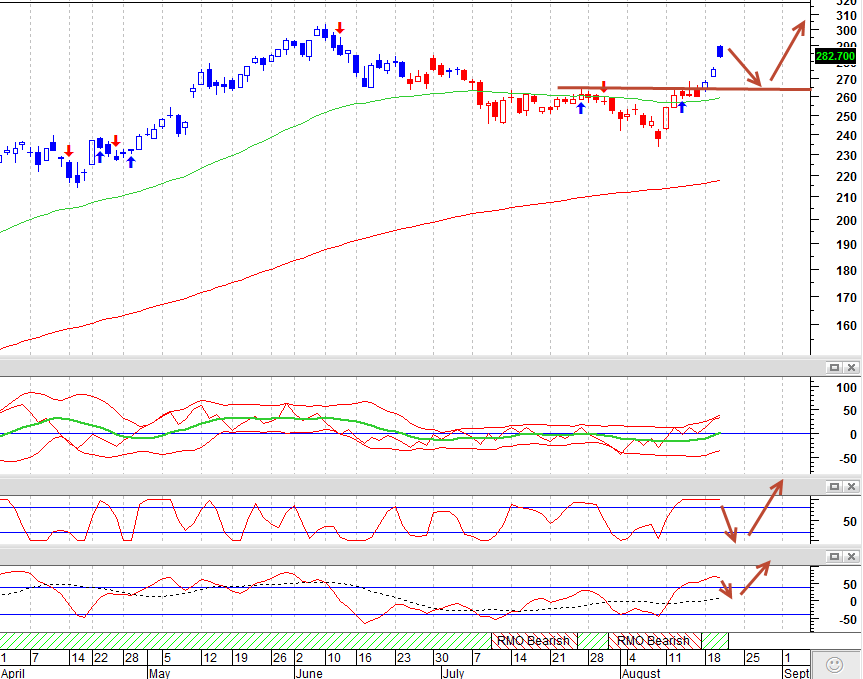Select the 282.700 price label
This screenshot has width=863, height=679.
[x=835, y=56]
